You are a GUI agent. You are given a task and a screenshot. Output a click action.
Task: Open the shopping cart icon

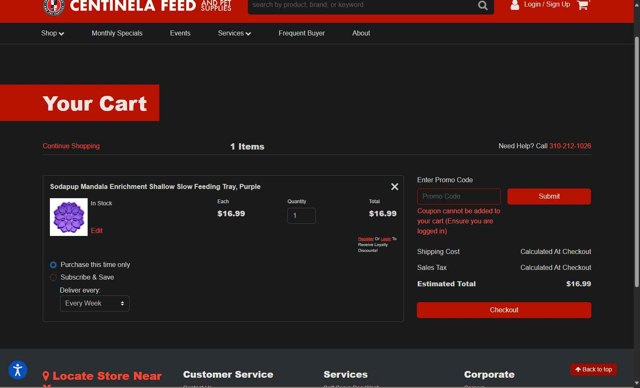point(583,5)
